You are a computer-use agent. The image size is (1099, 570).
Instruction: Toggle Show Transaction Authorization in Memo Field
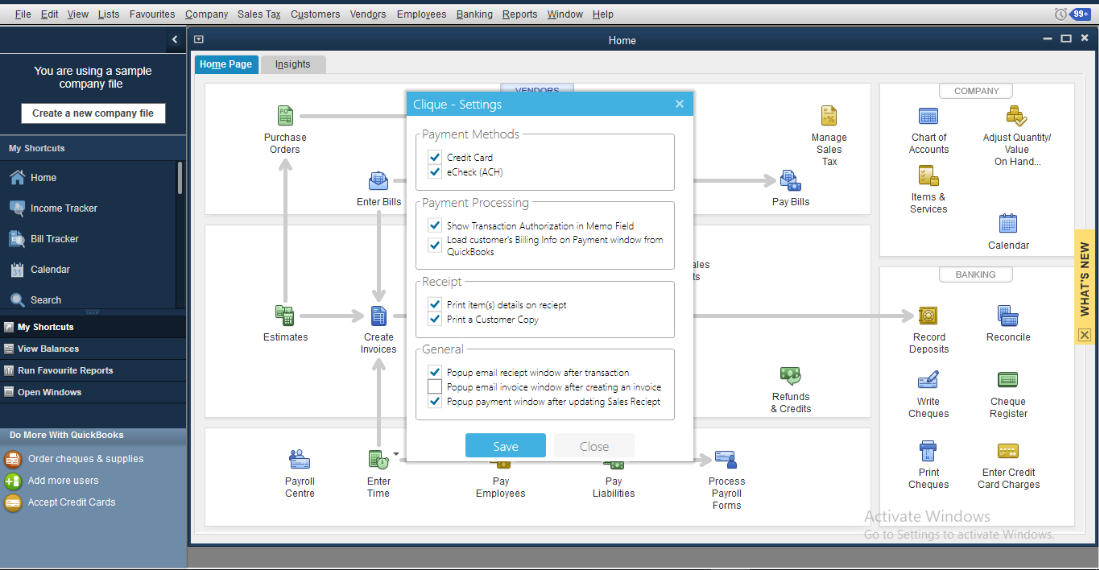[435, 226]
